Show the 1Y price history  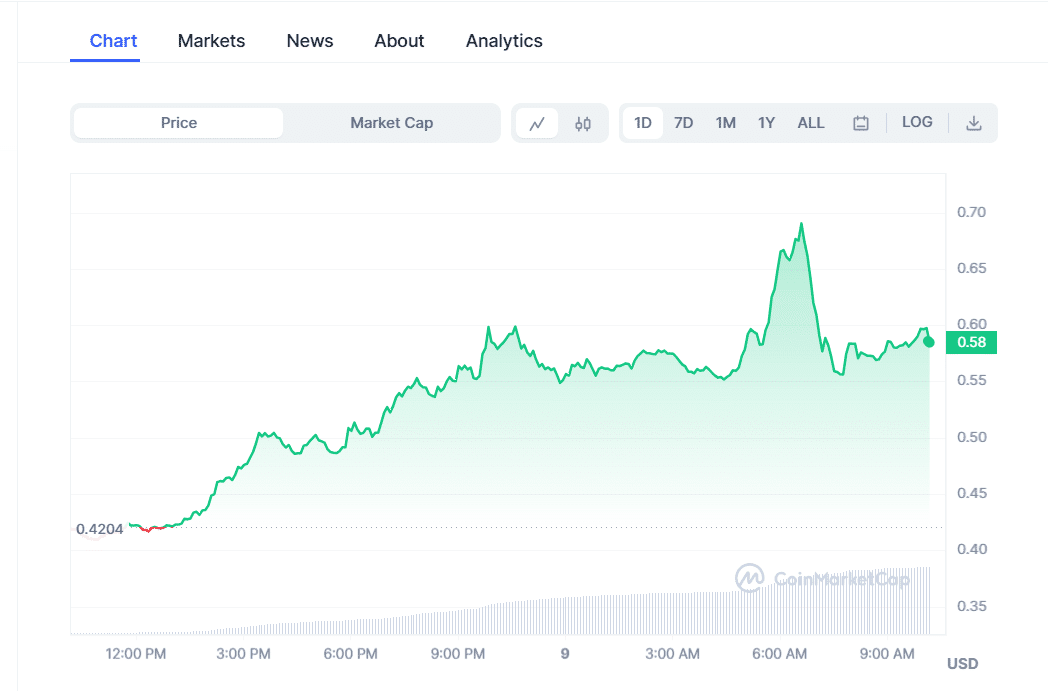[766, 123]
